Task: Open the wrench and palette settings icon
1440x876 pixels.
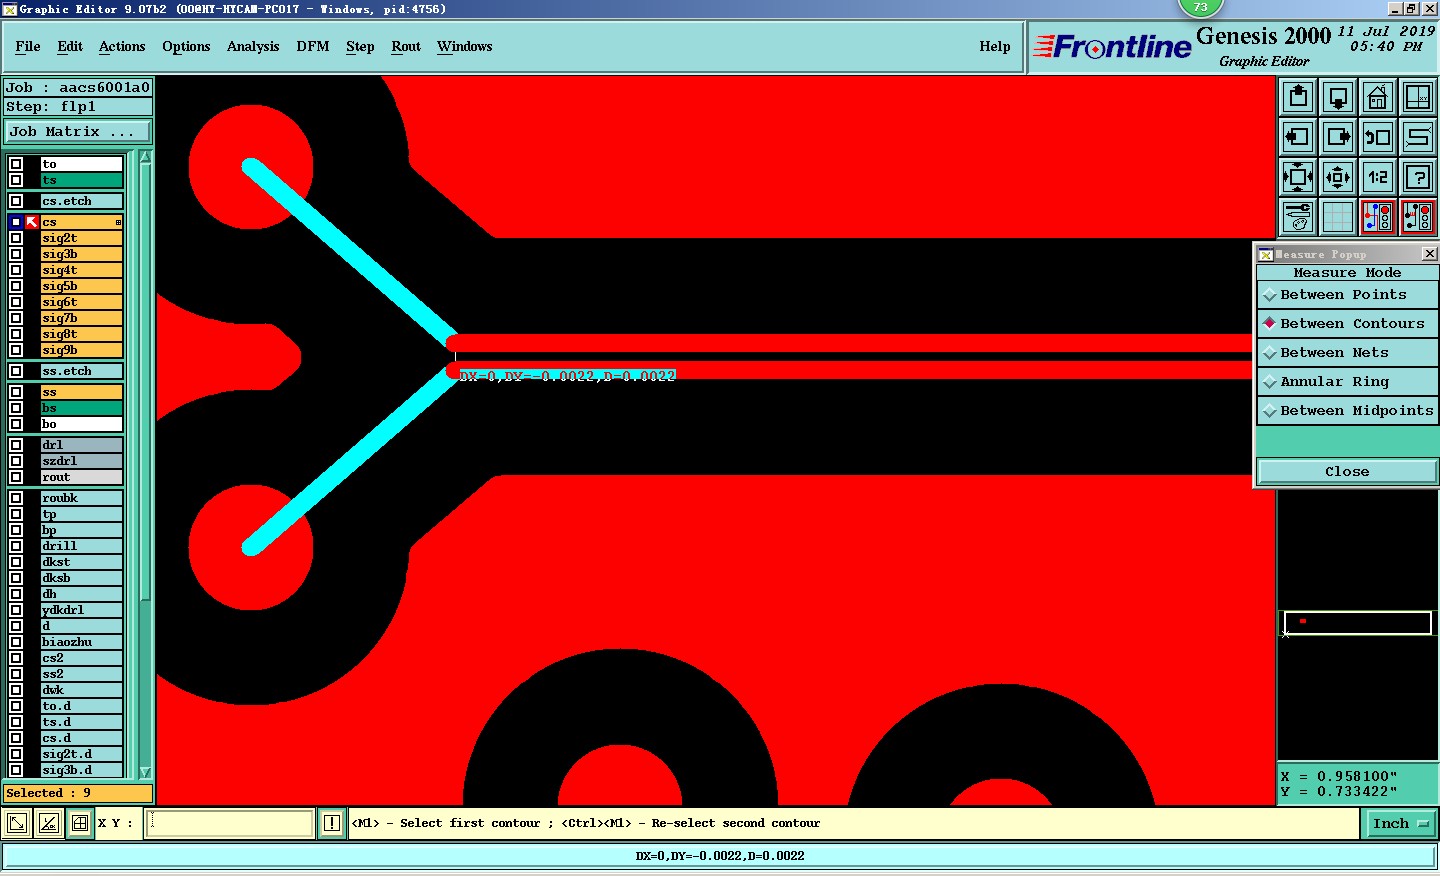Action: 1298,217
